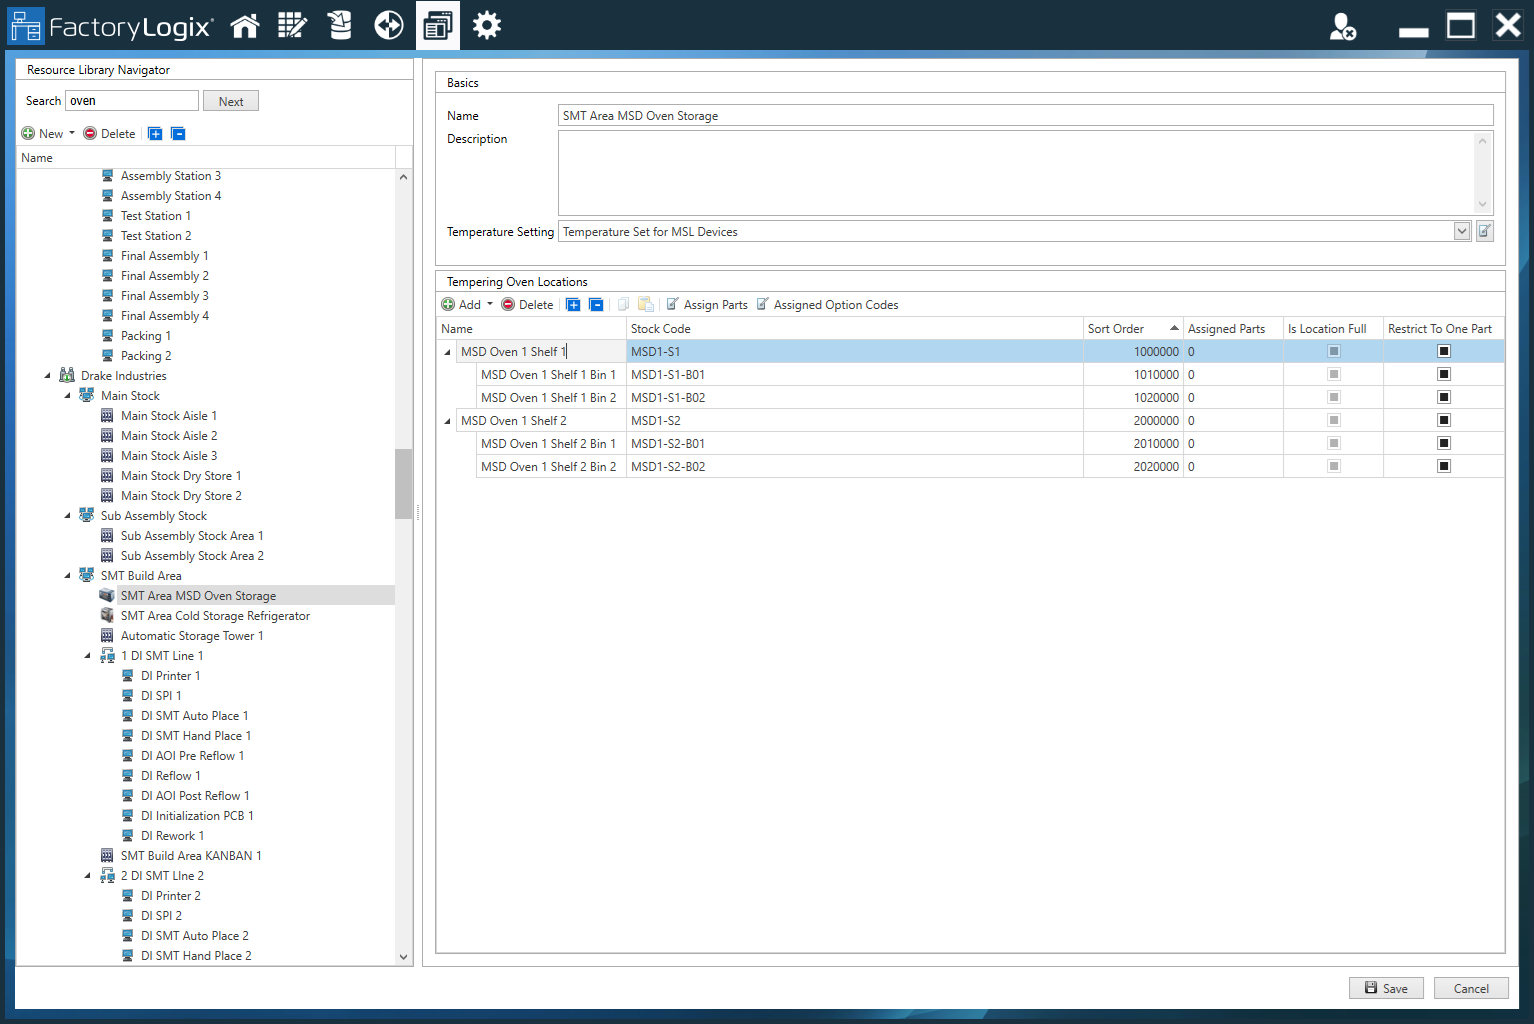Open the Temperature Setting dropdown
The width and height of the screenshot is (1534, 1024).
tap(1462, 232)
